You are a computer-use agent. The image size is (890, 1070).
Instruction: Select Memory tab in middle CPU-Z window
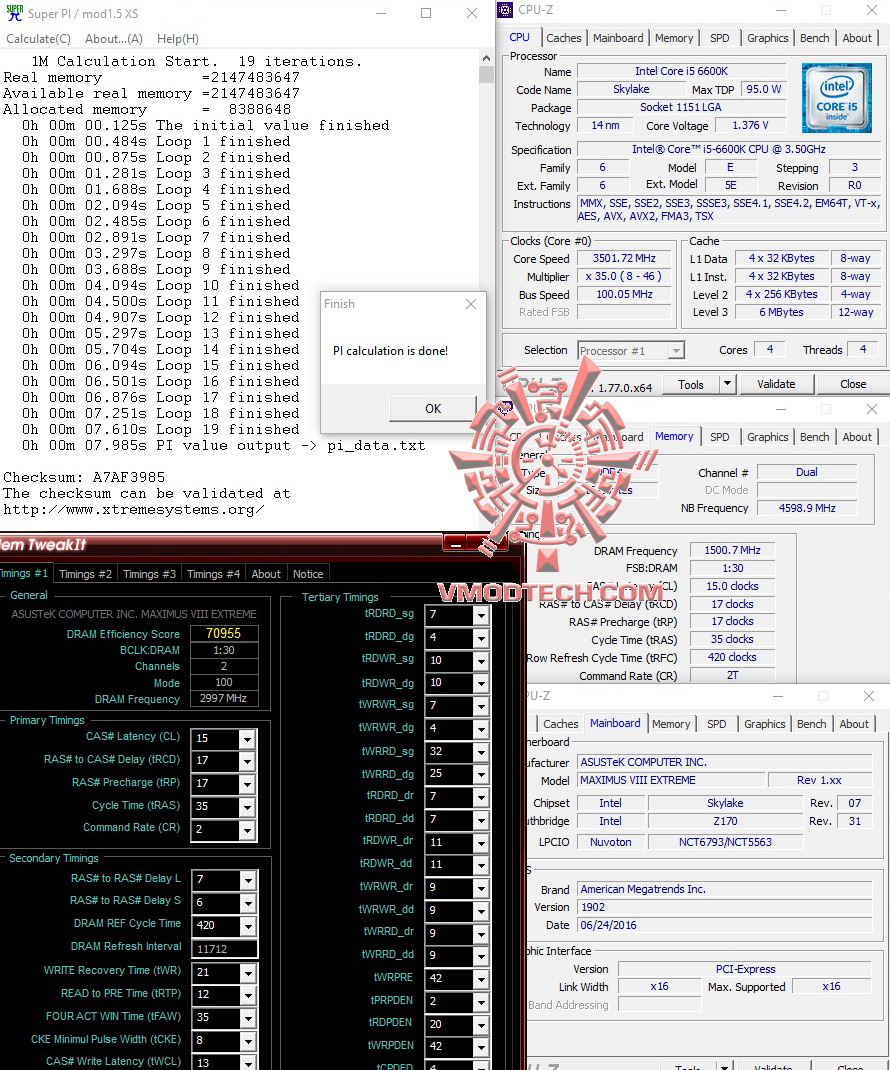(x=674, y=436)
